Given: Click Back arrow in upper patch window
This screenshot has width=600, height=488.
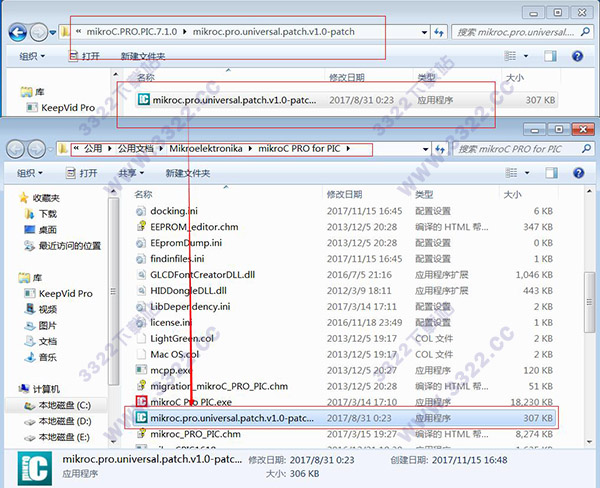Looking at the screenshot, I should [x=18, y=32].
